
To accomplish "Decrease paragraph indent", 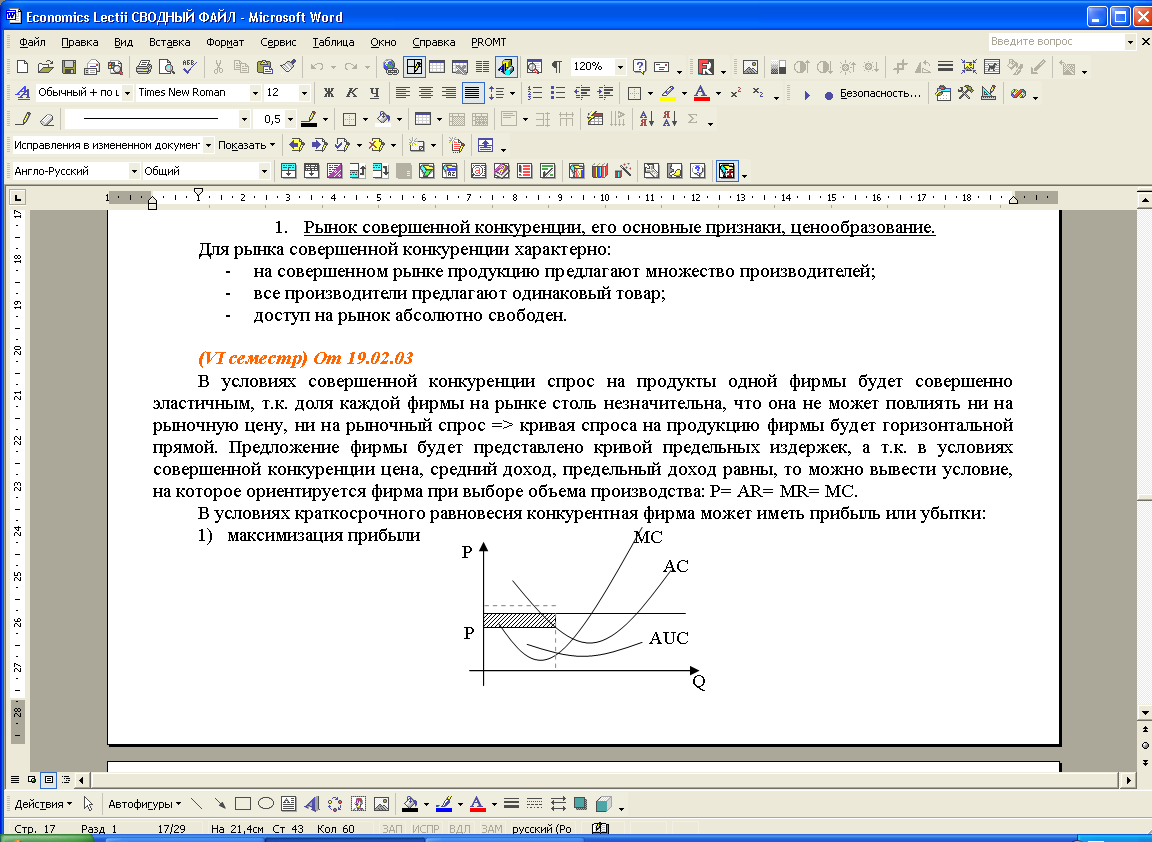I will 582,93.
